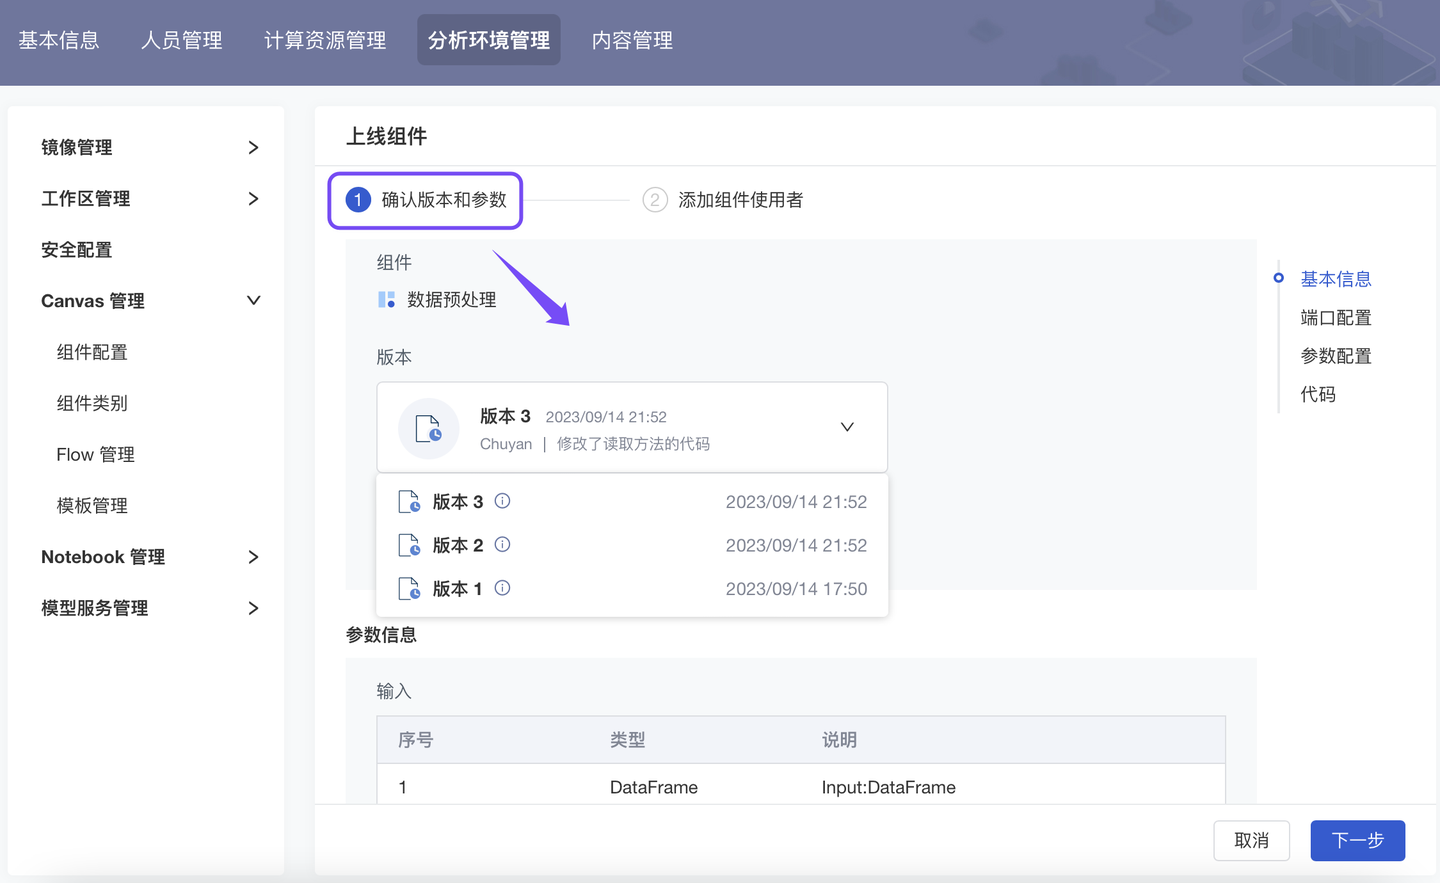Select 版本 2 from the dropdown list
The width and height of the screenshot is (1440, 883).
[632, 545]
